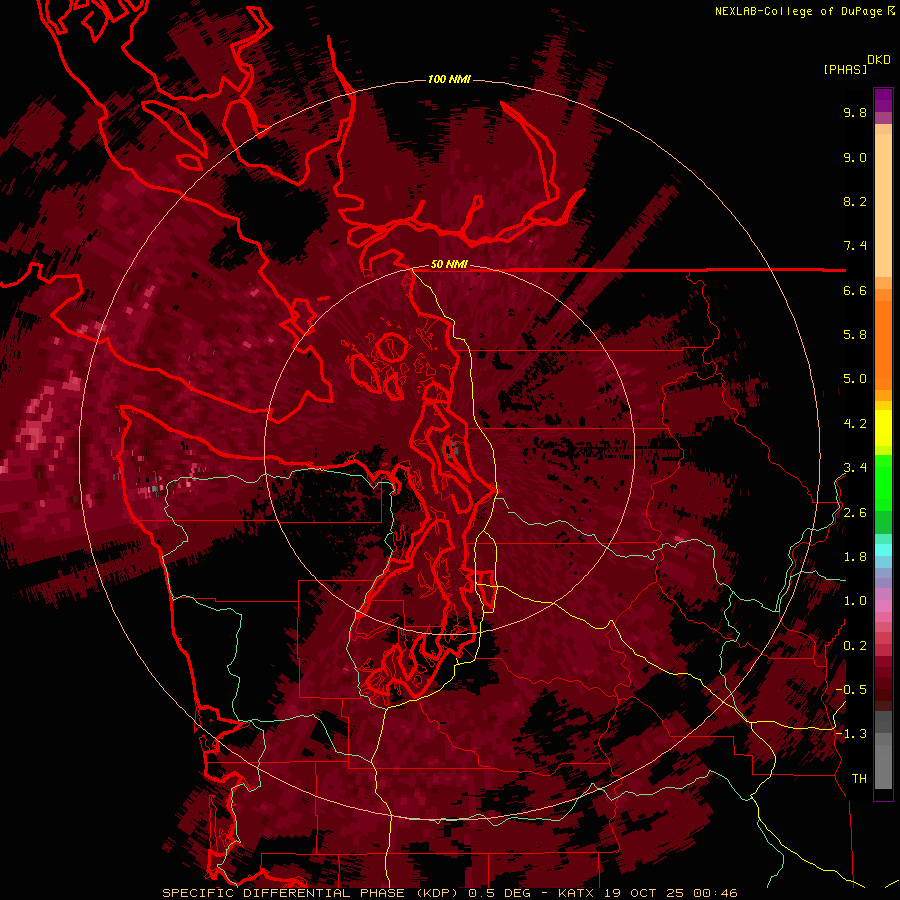Click the cyan swatch on the color scale

click(x=883, y=550)
